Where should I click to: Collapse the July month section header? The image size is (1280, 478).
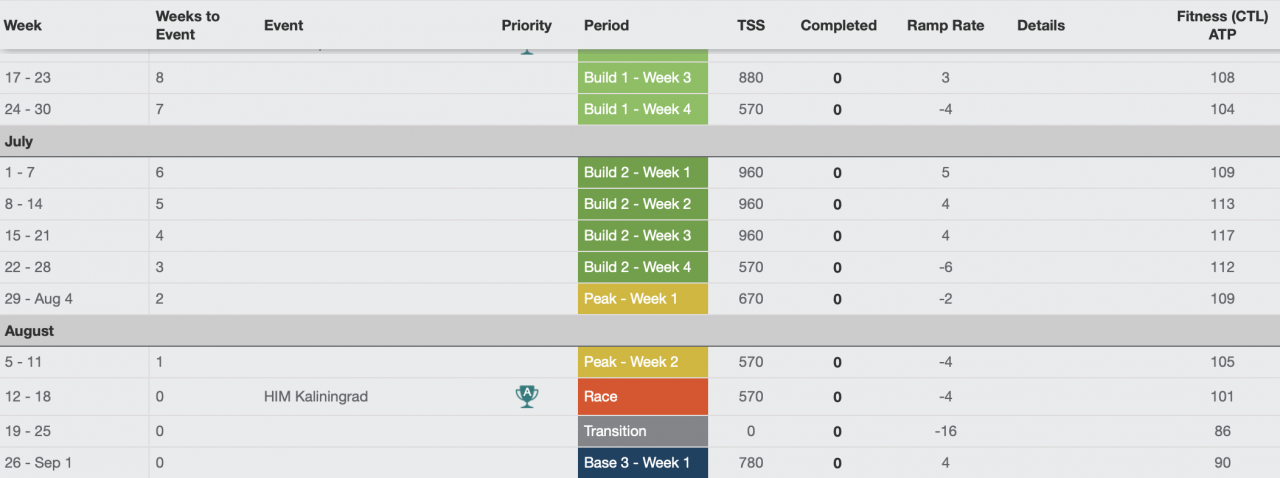pyautogui.click(x=19, y=141)
